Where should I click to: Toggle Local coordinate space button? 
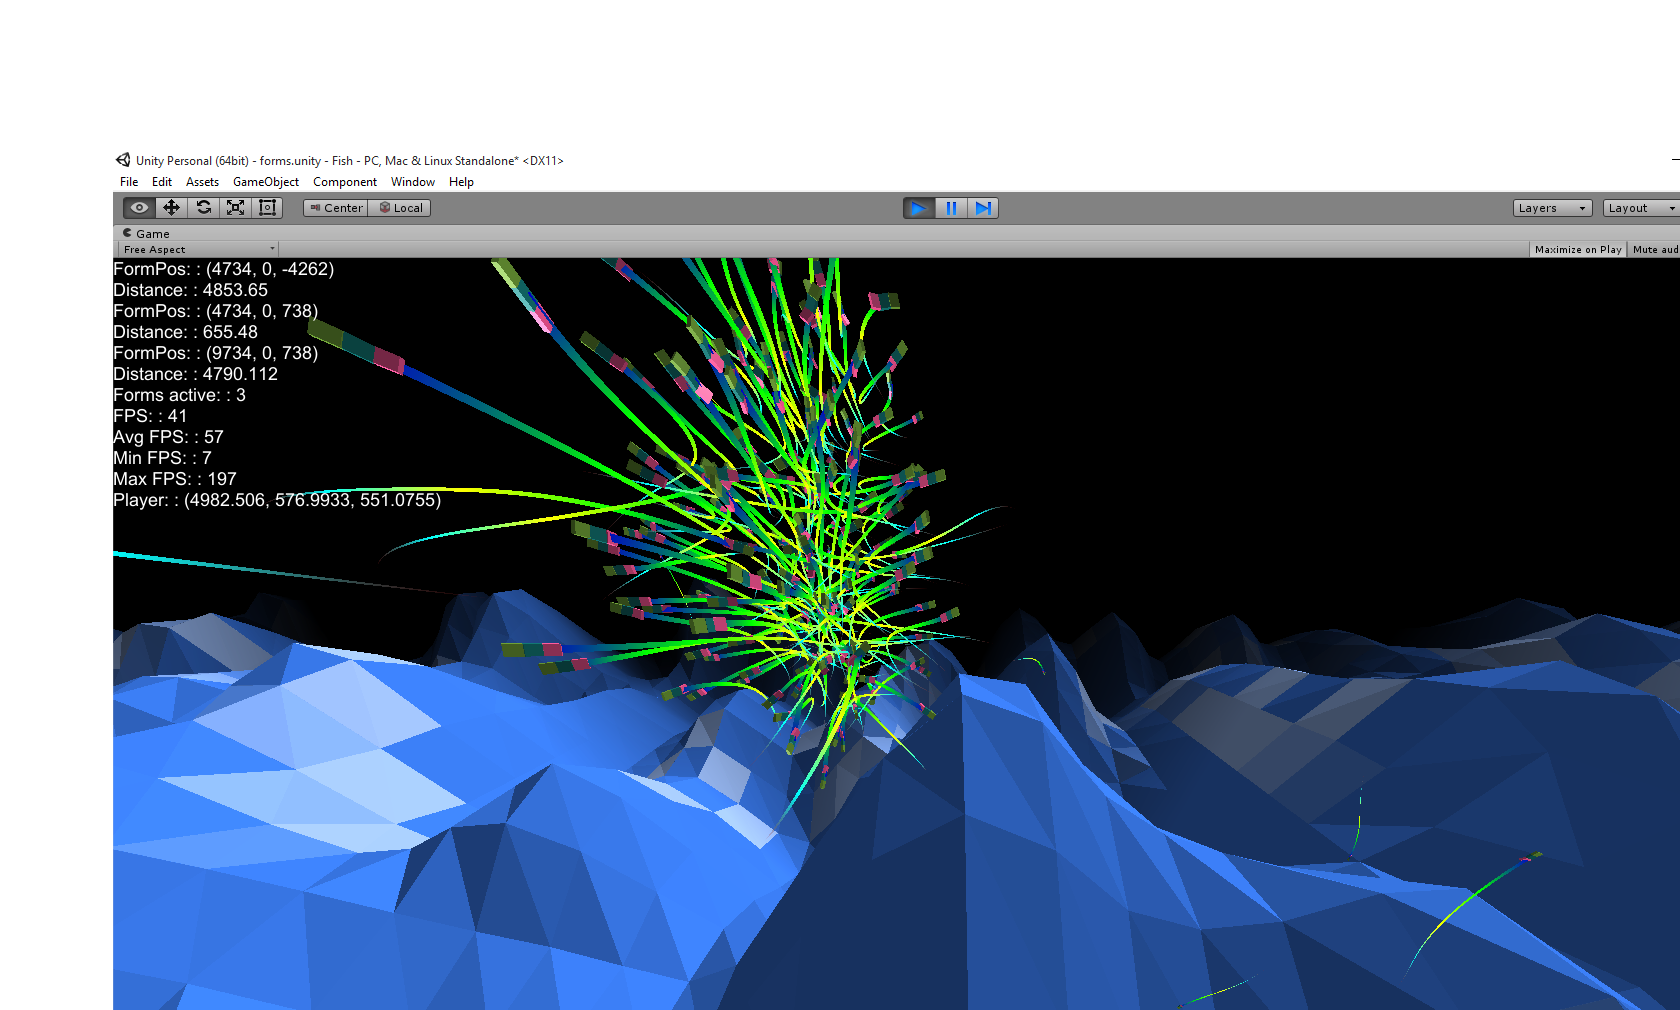(400, 208)
